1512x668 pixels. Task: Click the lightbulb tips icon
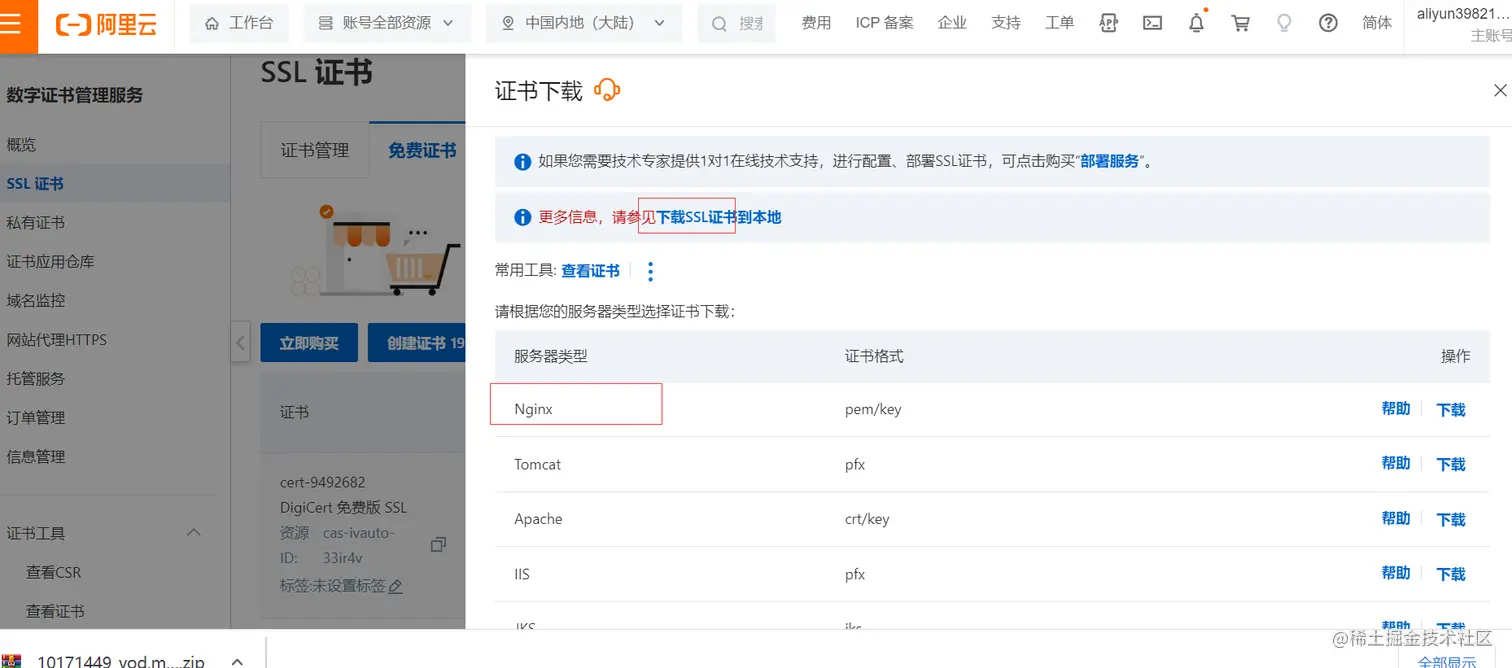[1285, 23]
